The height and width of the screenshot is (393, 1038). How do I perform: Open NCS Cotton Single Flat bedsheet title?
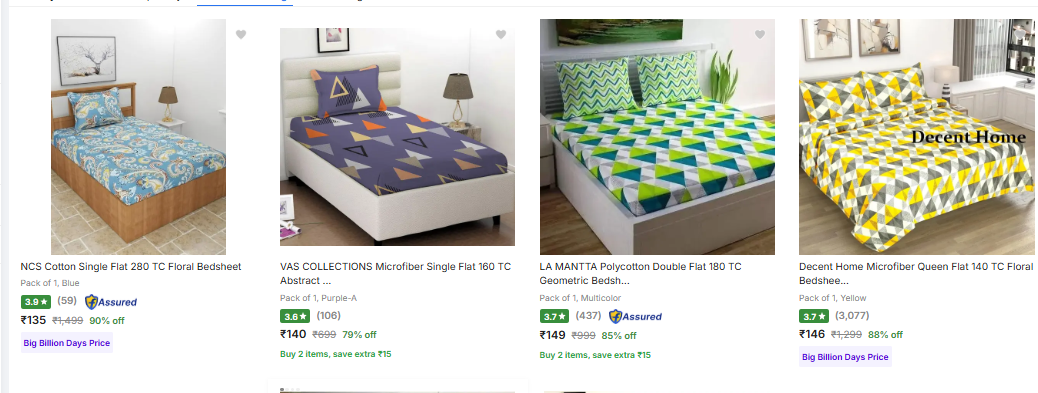tap(131, 267)
